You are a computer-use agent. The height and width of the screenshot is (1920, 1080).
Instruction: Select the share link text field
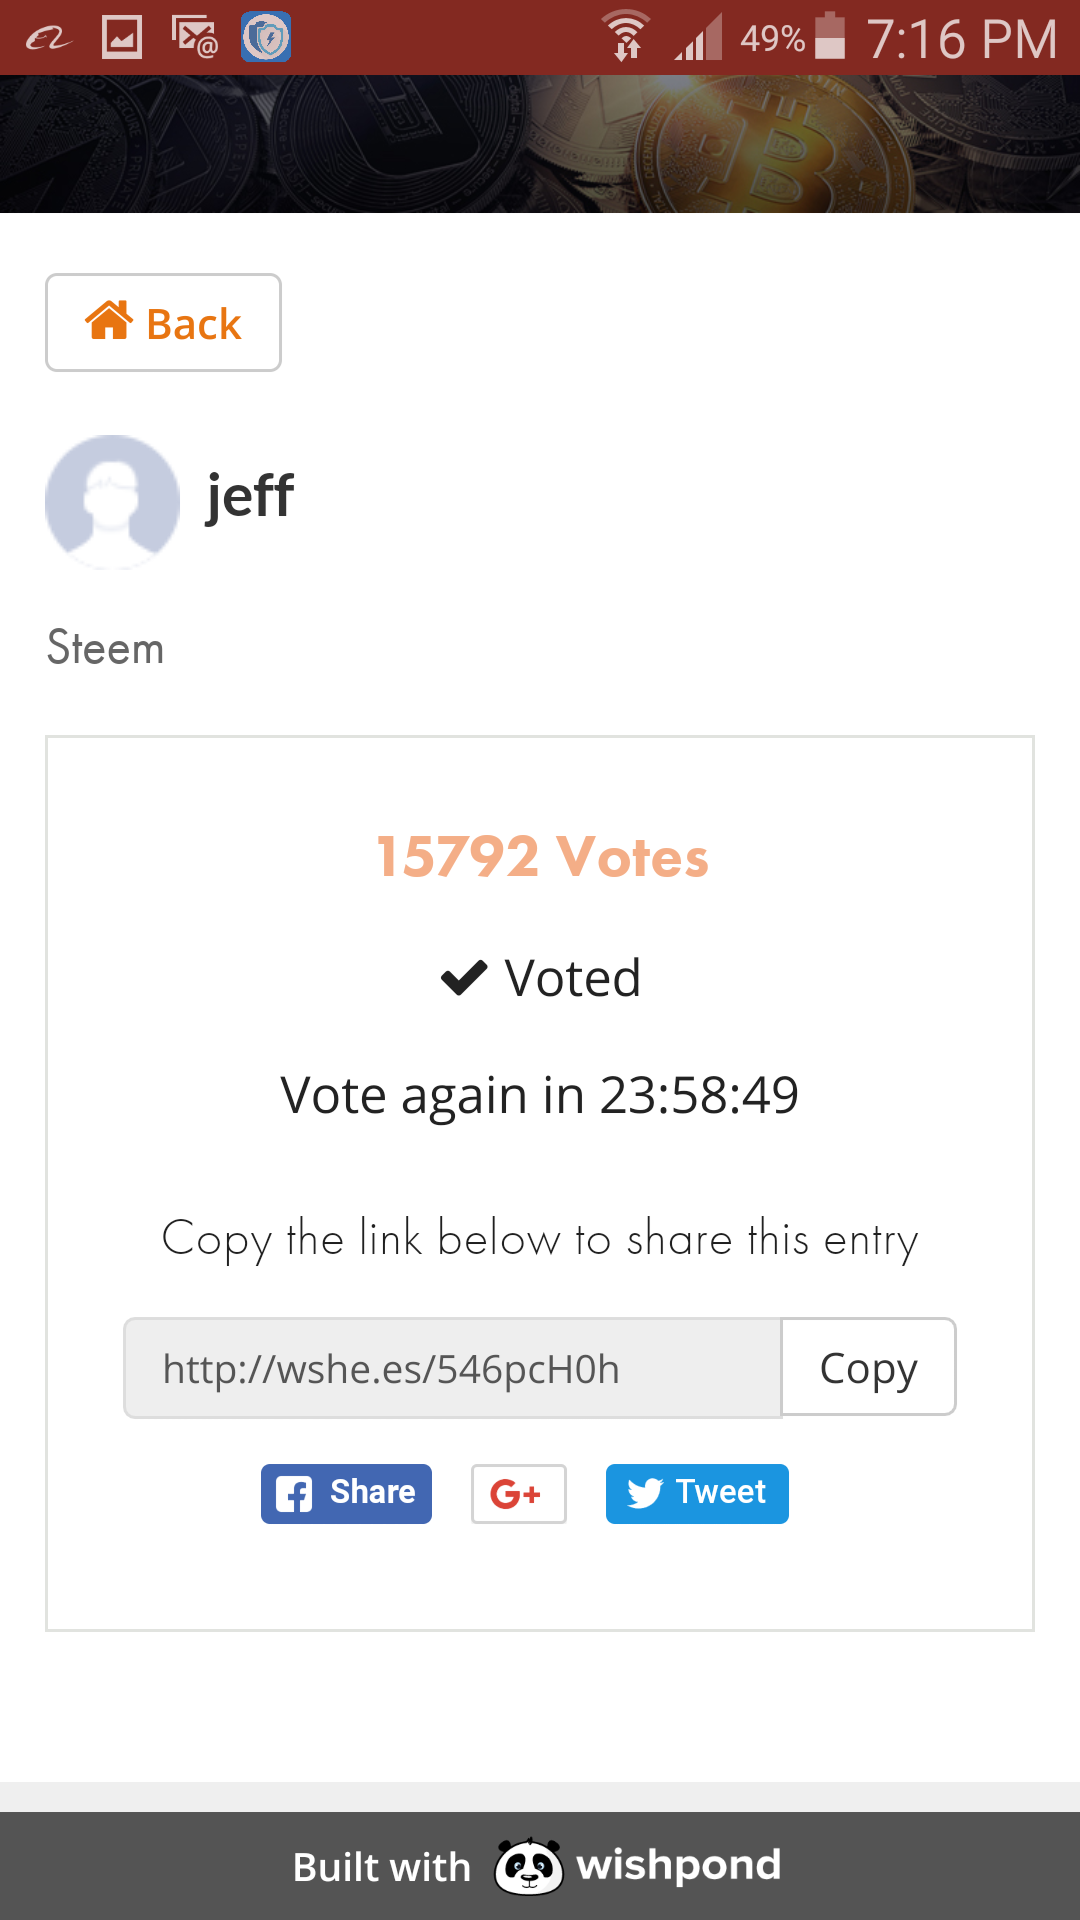pos(452,1368)
